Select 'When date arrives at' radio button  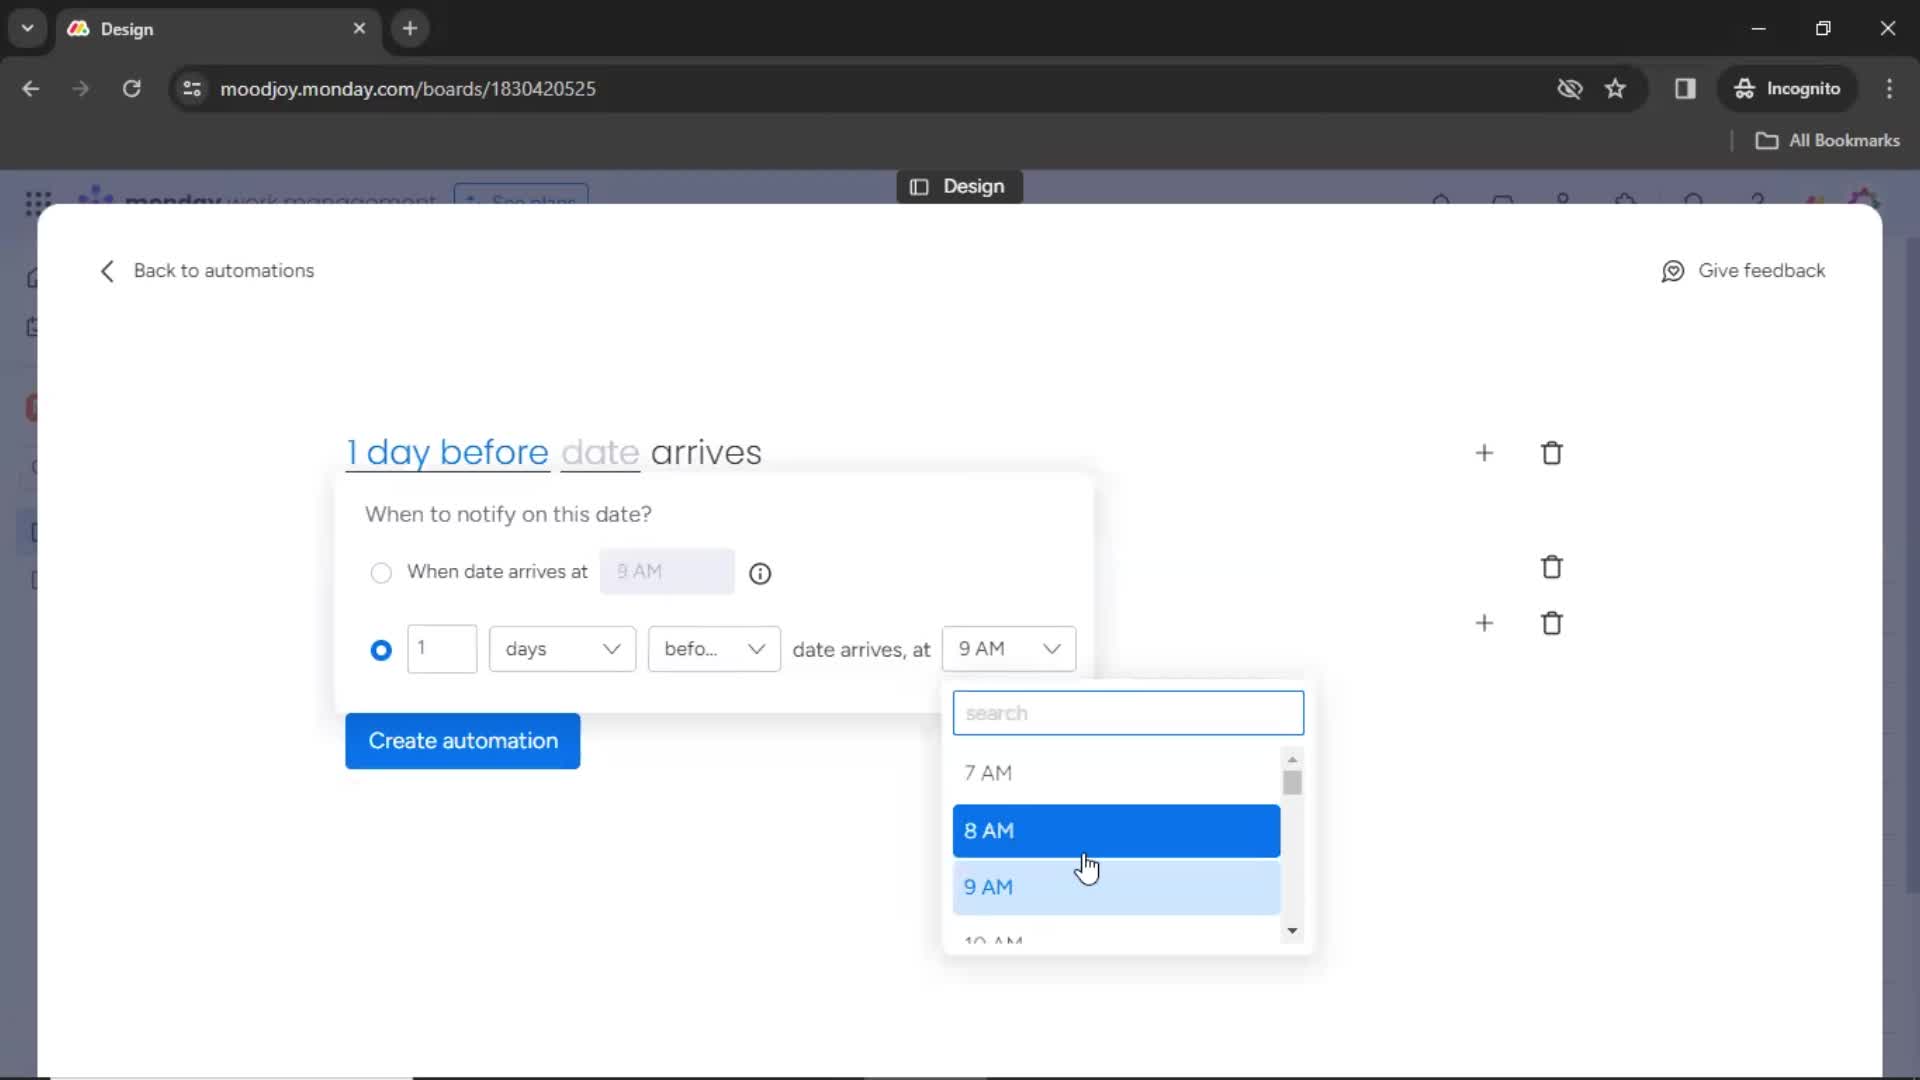[x=381, y=571]
